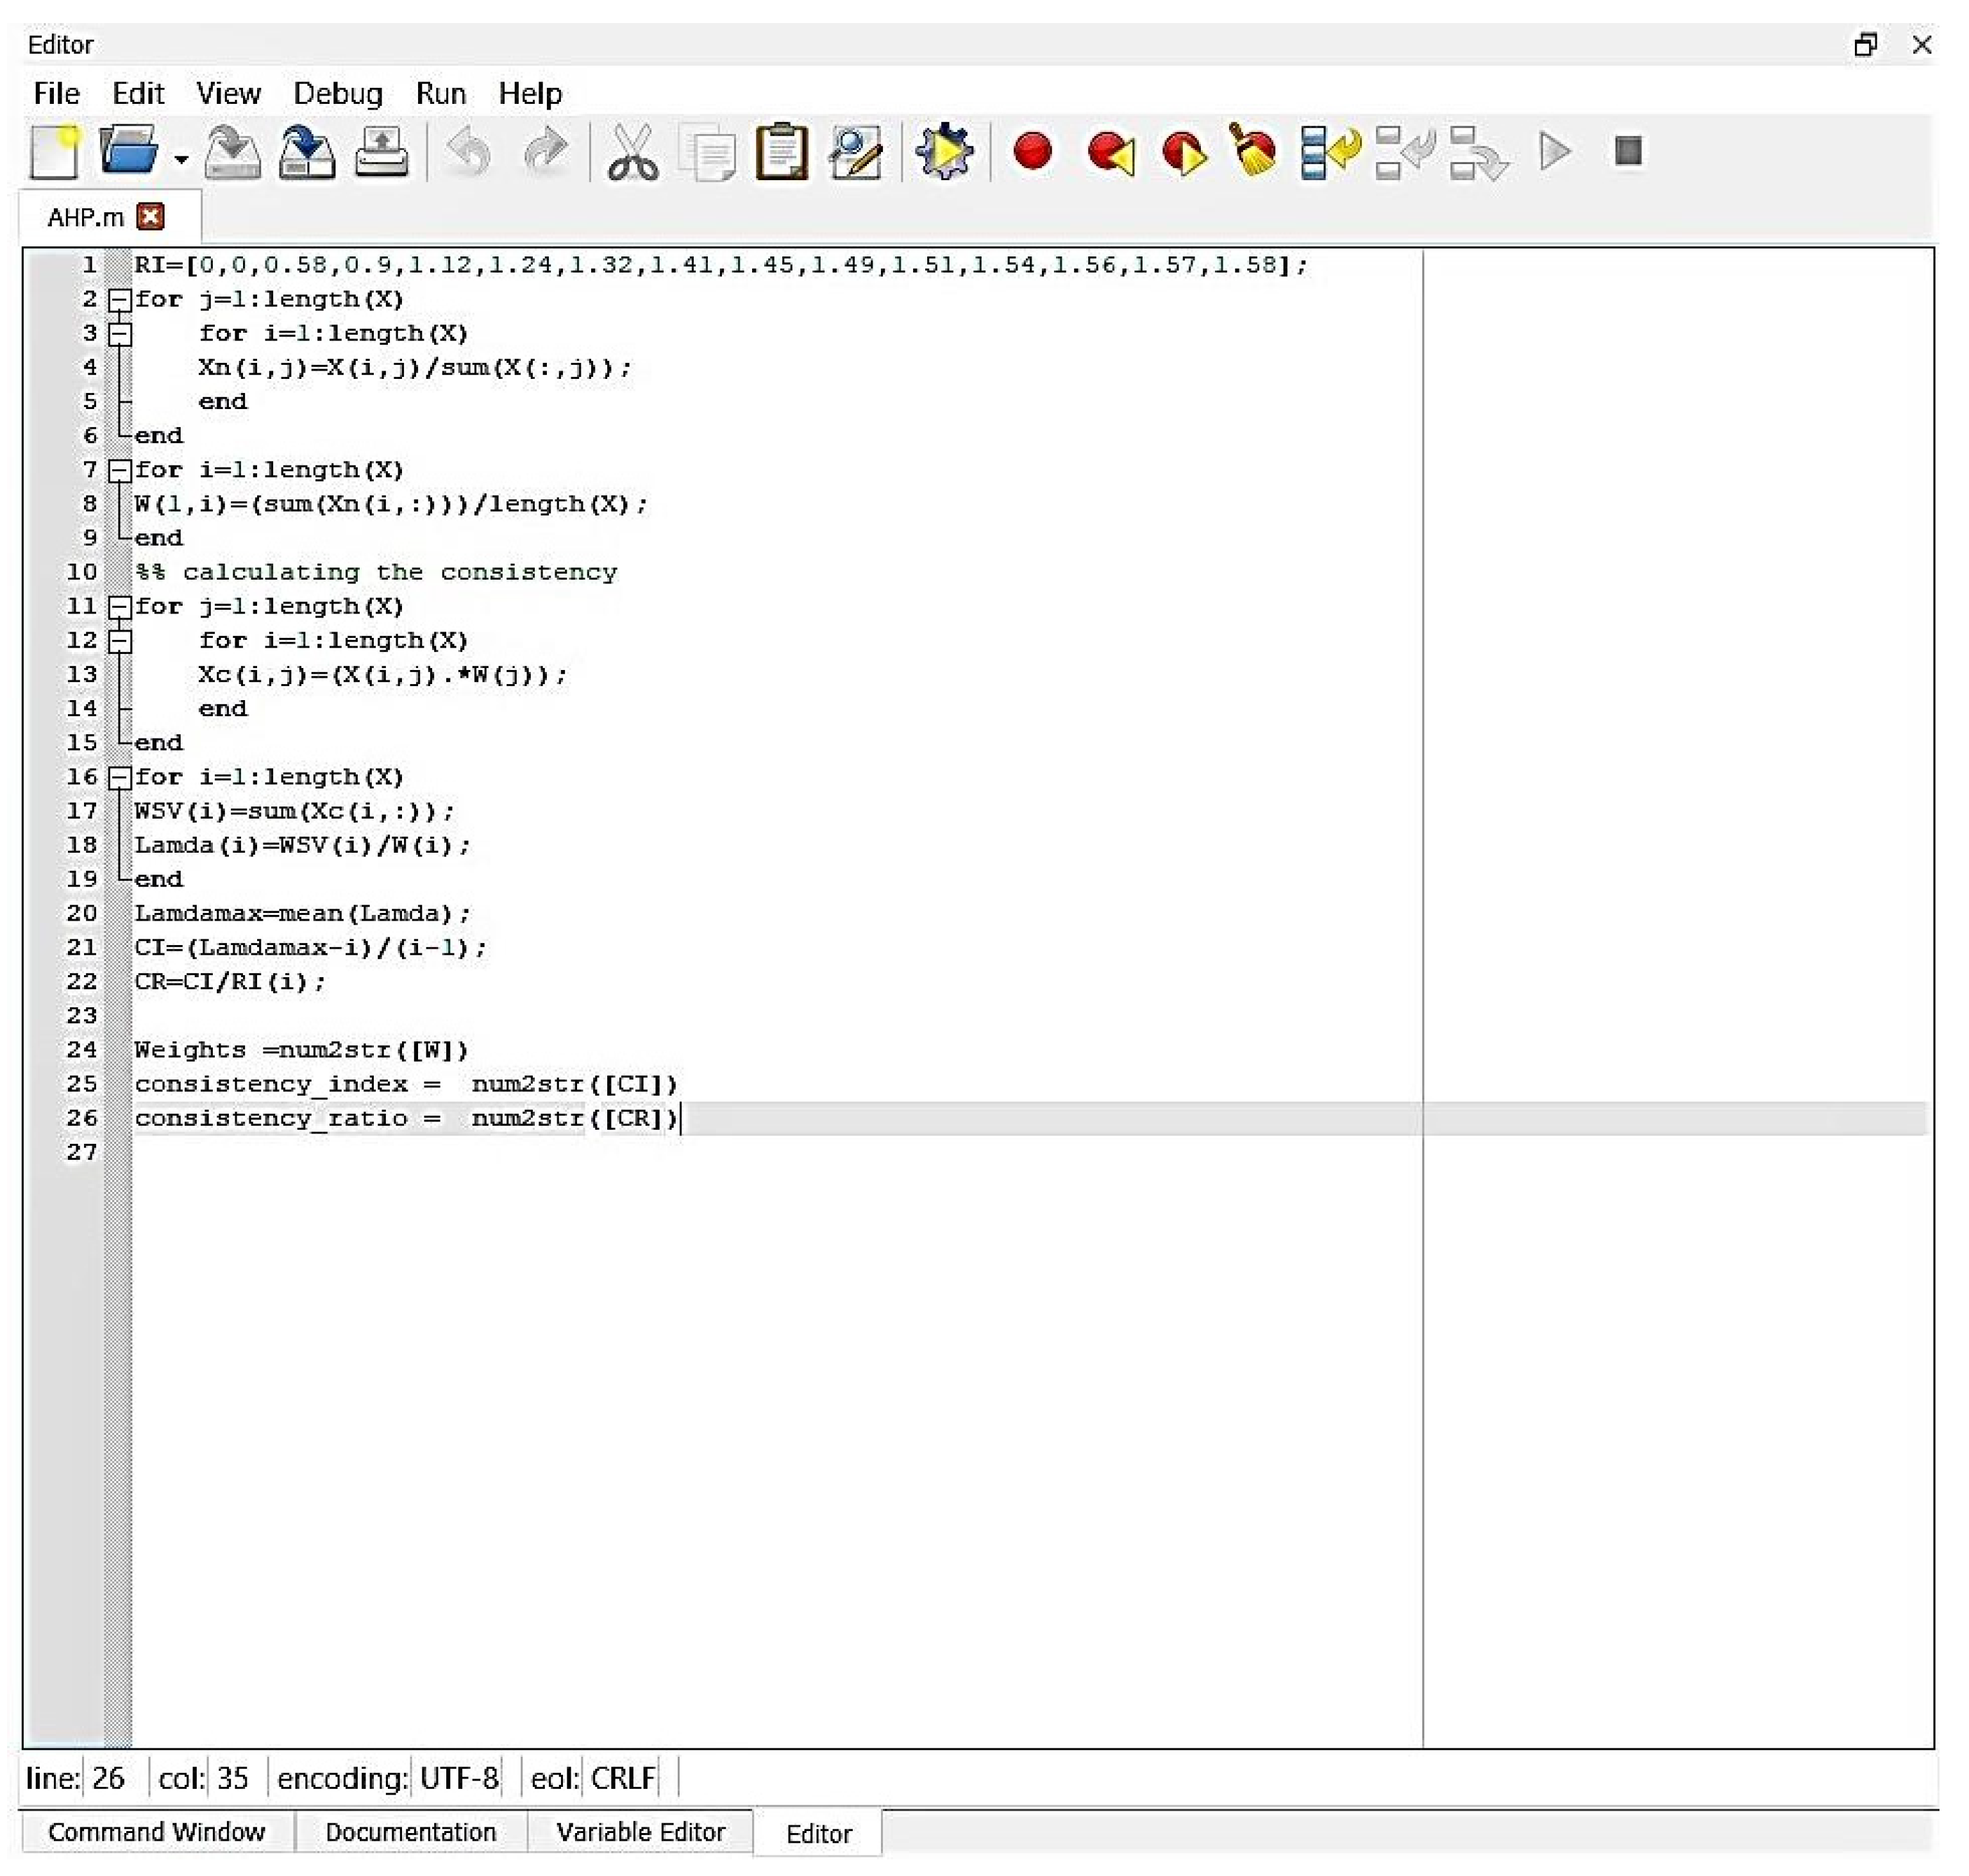Remove all breakpoints with broom icon

click(1254, 152)
